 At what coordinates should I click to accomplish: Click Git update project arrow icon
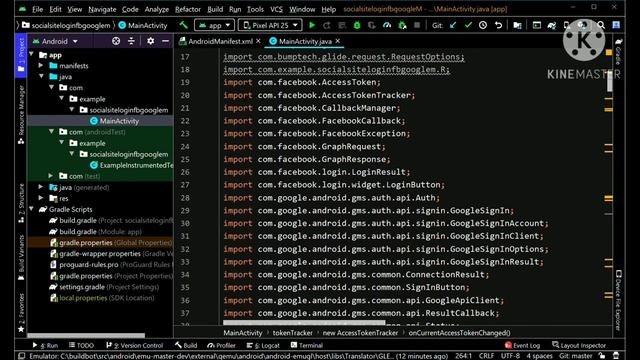click(453, 25)
